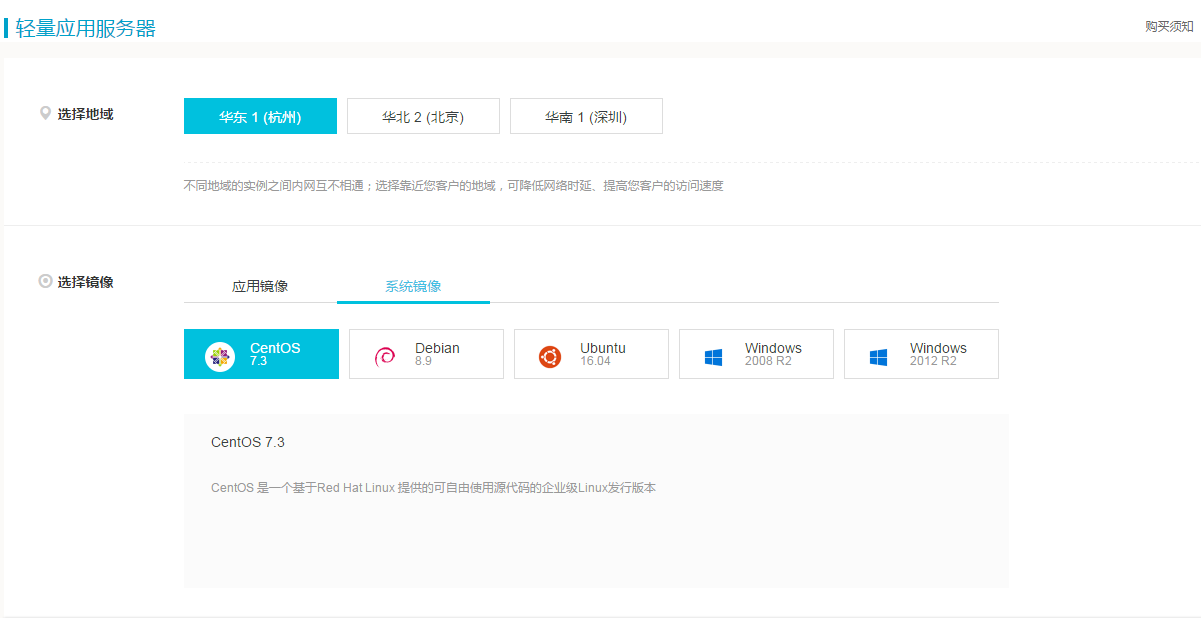Image resolution: width=1201 pixels, height=618 pixels.
Task: Click the CentOS 7.3 description heading
Action: 248,442
